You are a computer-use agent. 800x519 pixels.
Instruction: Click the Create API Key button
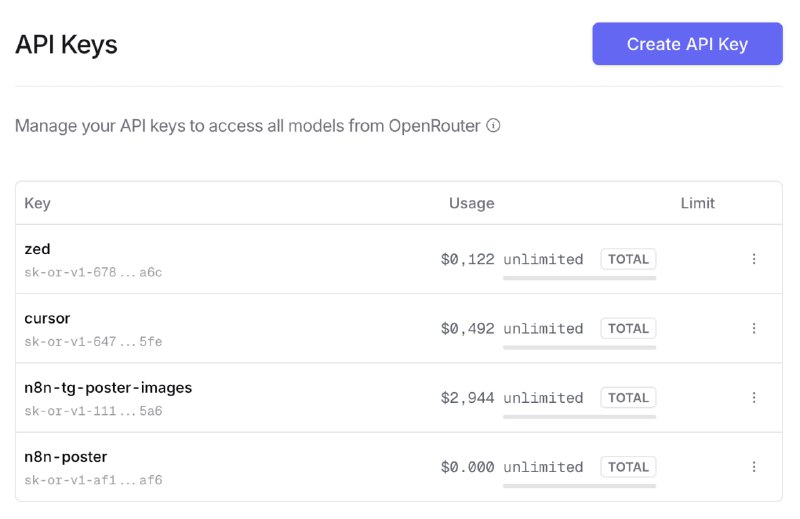point(687,44)
